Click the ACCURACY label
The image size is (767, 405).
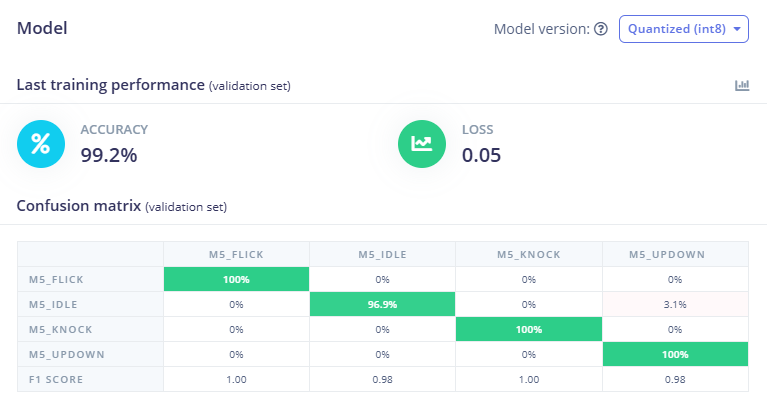114,130
